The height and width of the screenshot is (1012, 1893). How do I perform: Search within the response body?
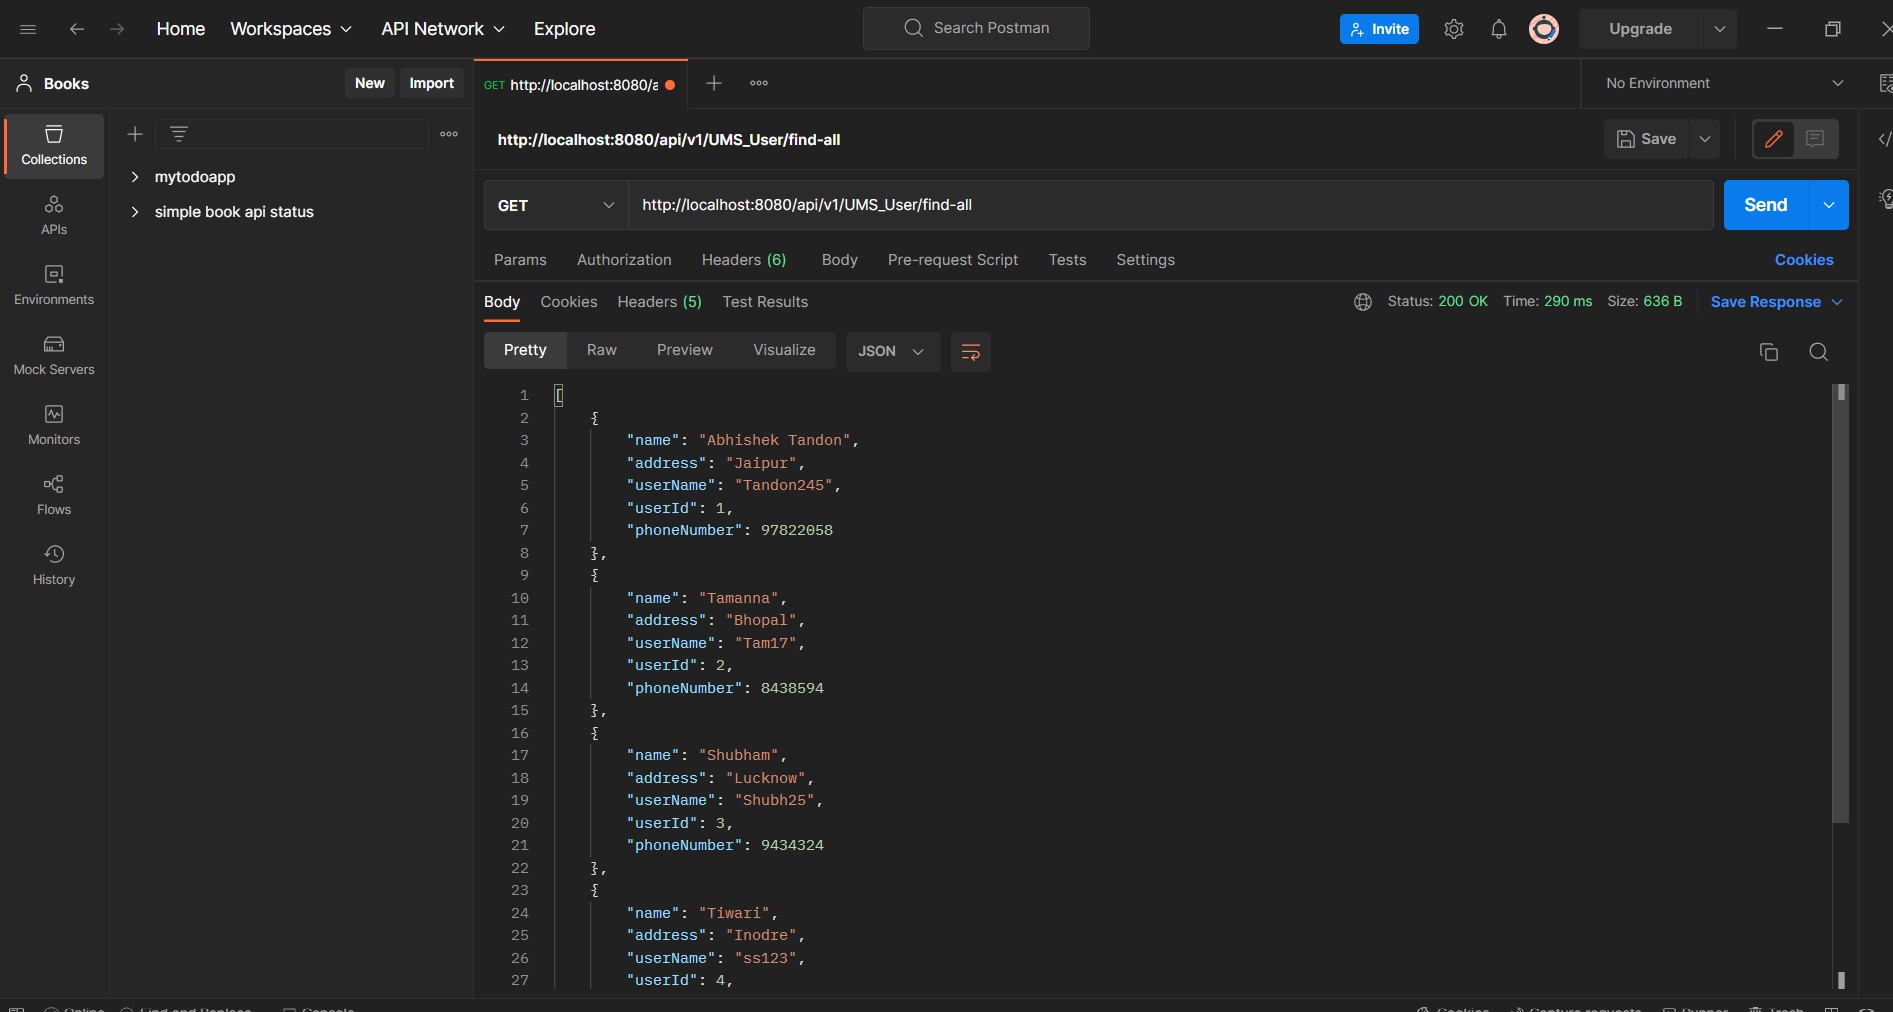click(x=1818, y=352)
